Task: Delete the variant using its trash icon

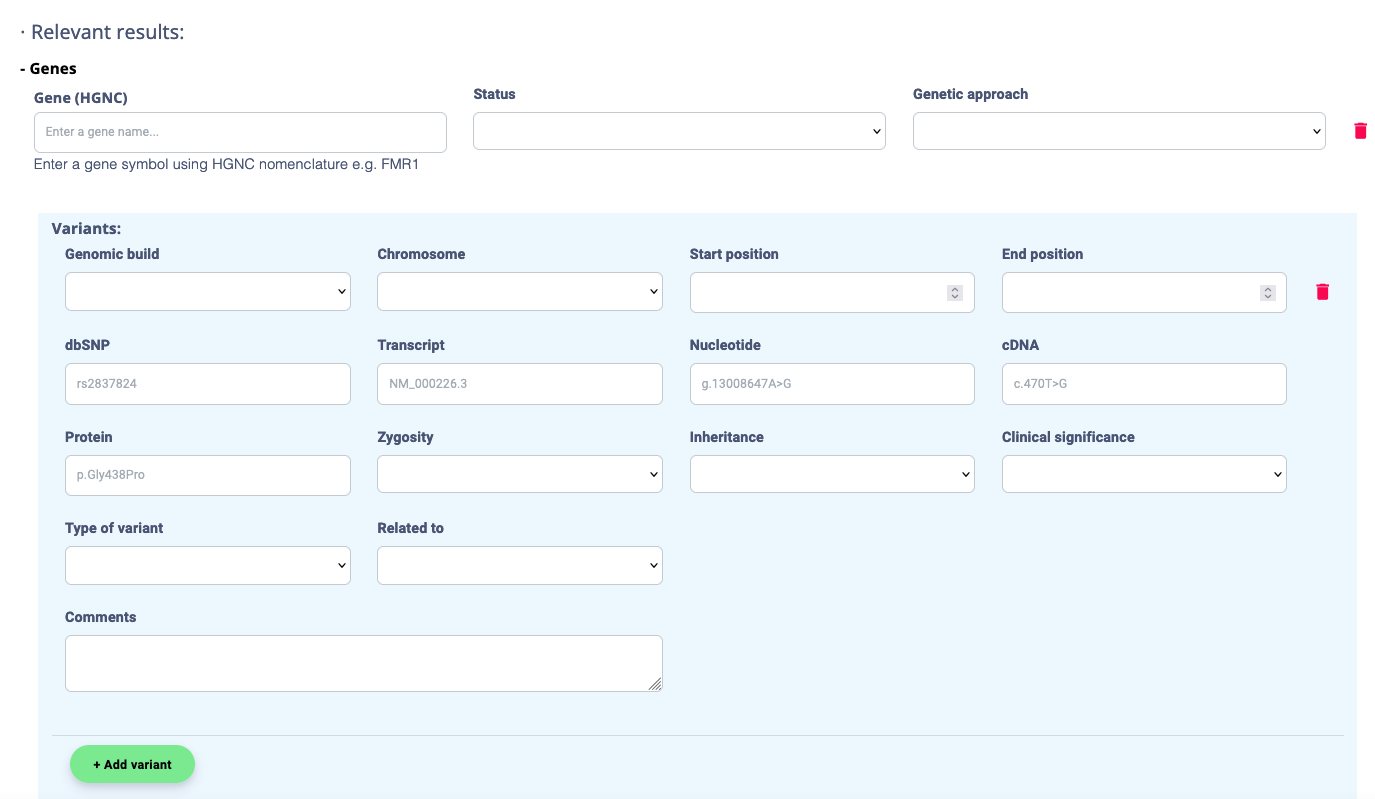Action: point(1322,292)
